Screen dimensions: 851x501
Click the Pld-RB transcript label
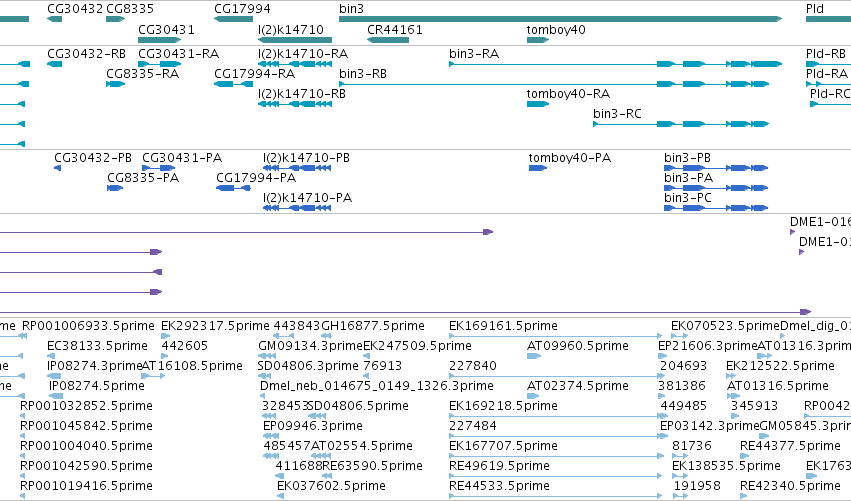(x=825, y=54)
